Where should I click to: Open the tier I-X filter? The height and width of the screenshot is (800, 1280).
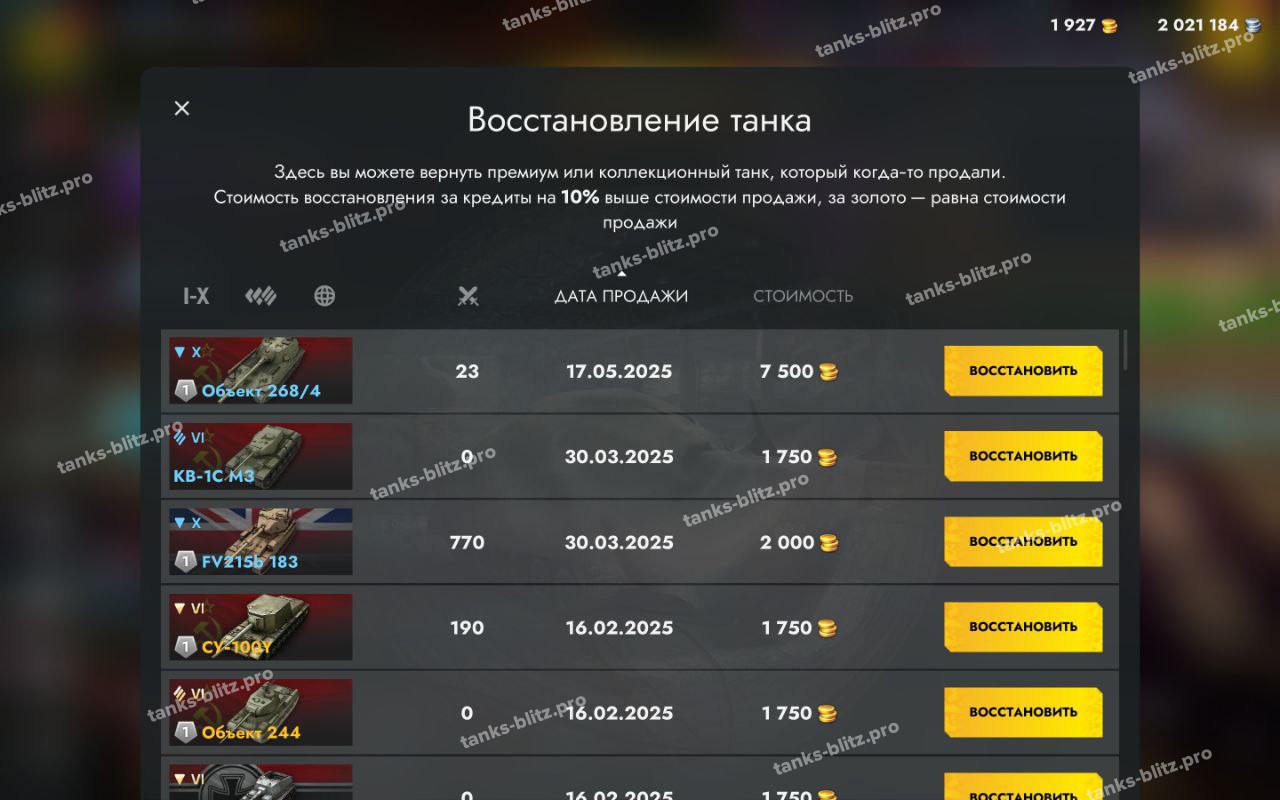click(196, 296)
